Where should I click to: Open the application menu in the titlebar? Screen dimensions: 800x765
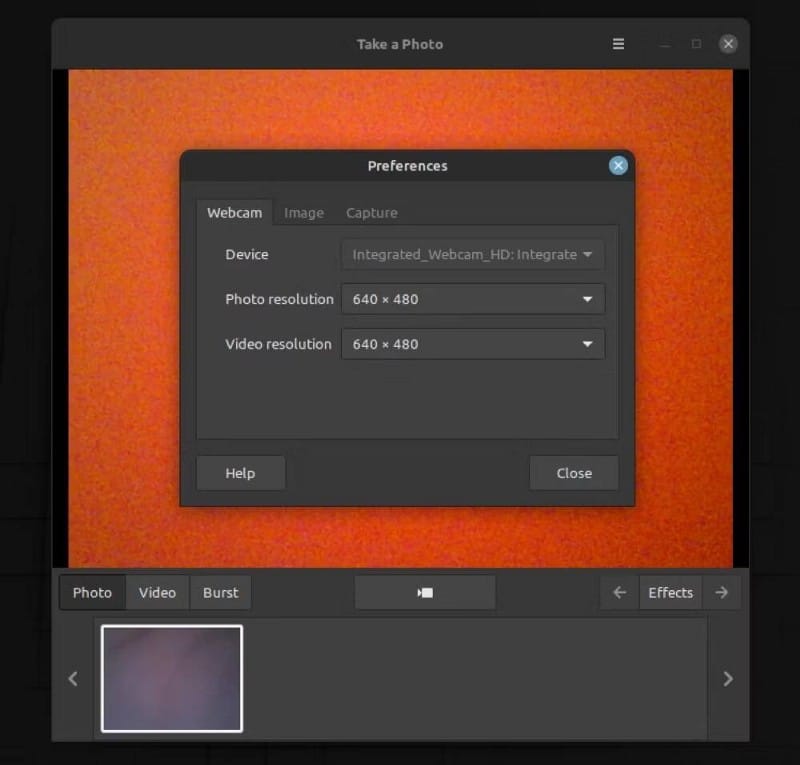click(x=618, y=44)
